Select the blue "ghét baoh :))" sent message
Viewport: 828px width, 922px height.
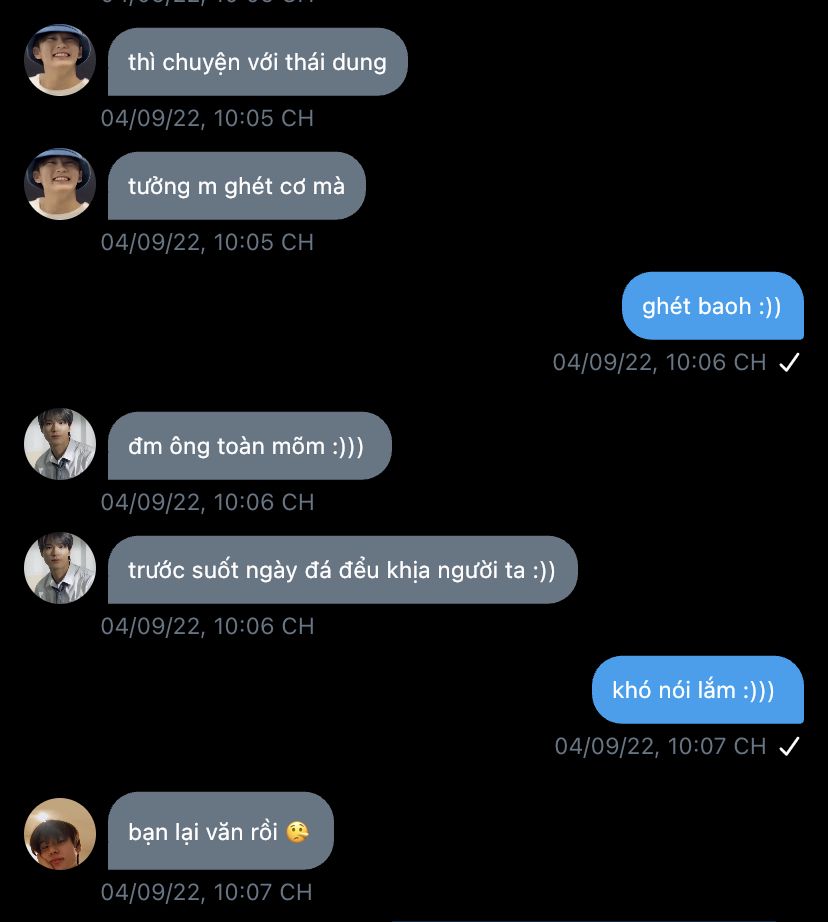pyautogui.click(x=712, y=306)
